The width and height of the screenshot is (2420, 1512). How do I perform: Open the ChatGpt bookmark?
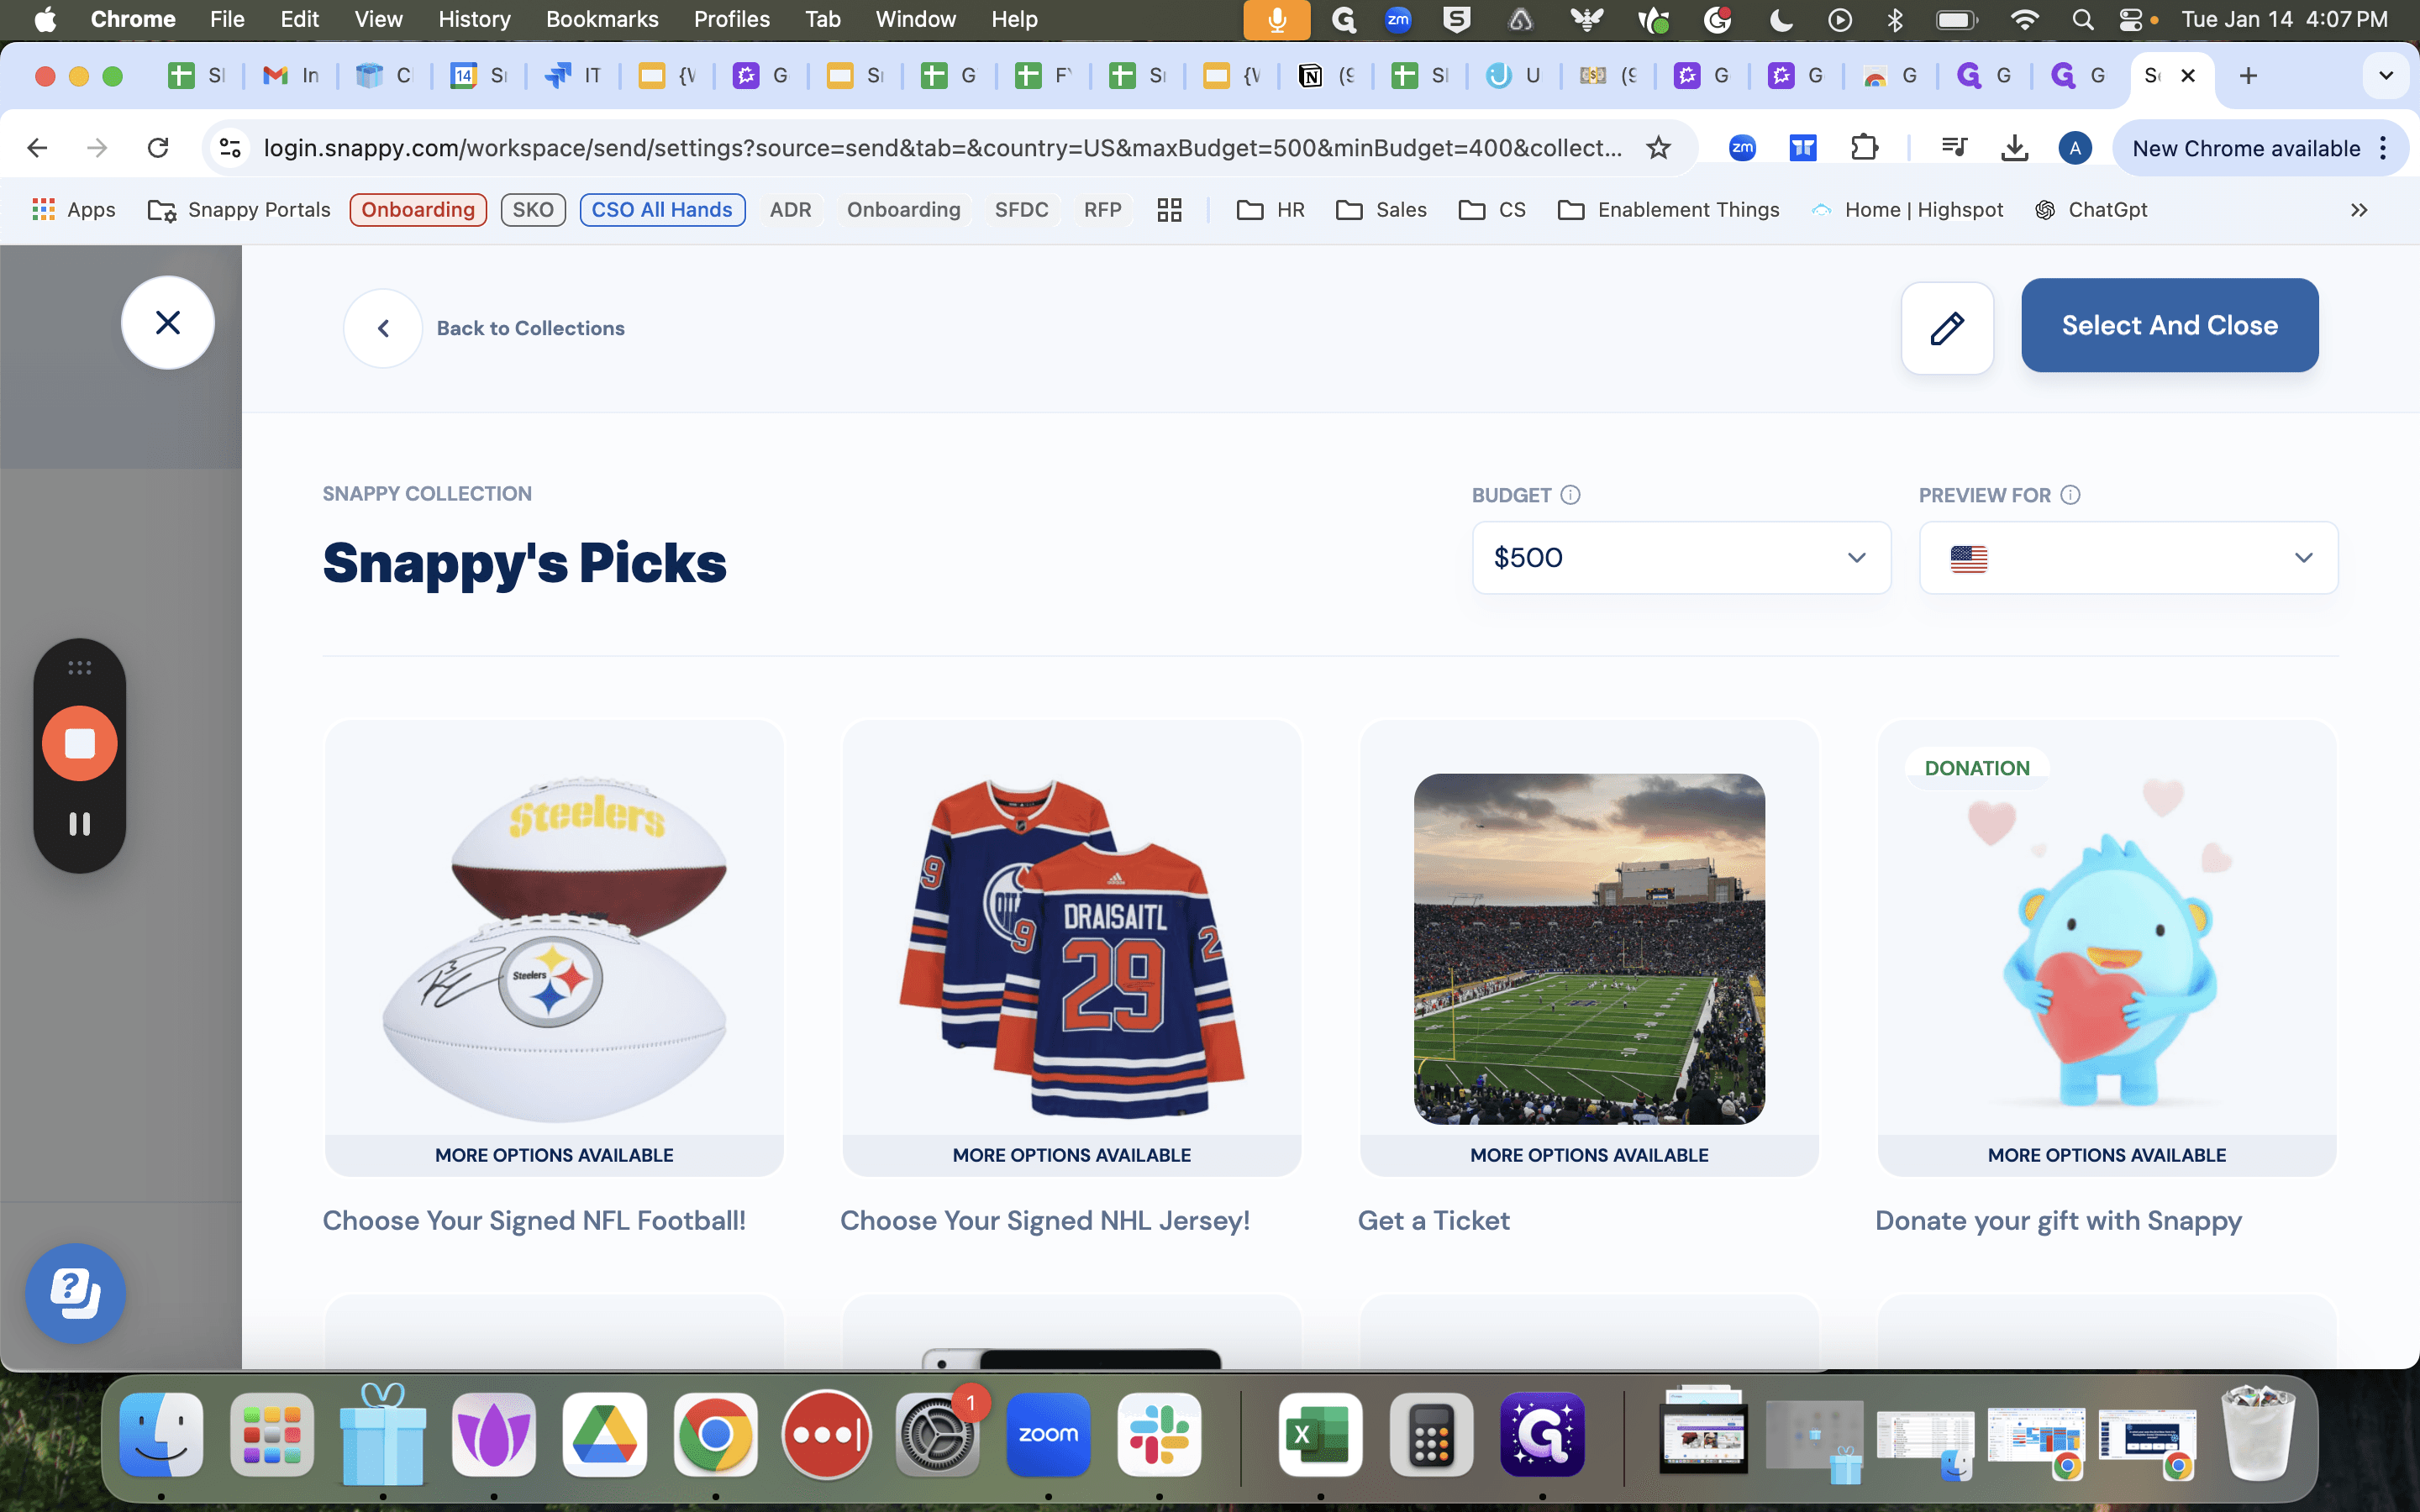2091,209
